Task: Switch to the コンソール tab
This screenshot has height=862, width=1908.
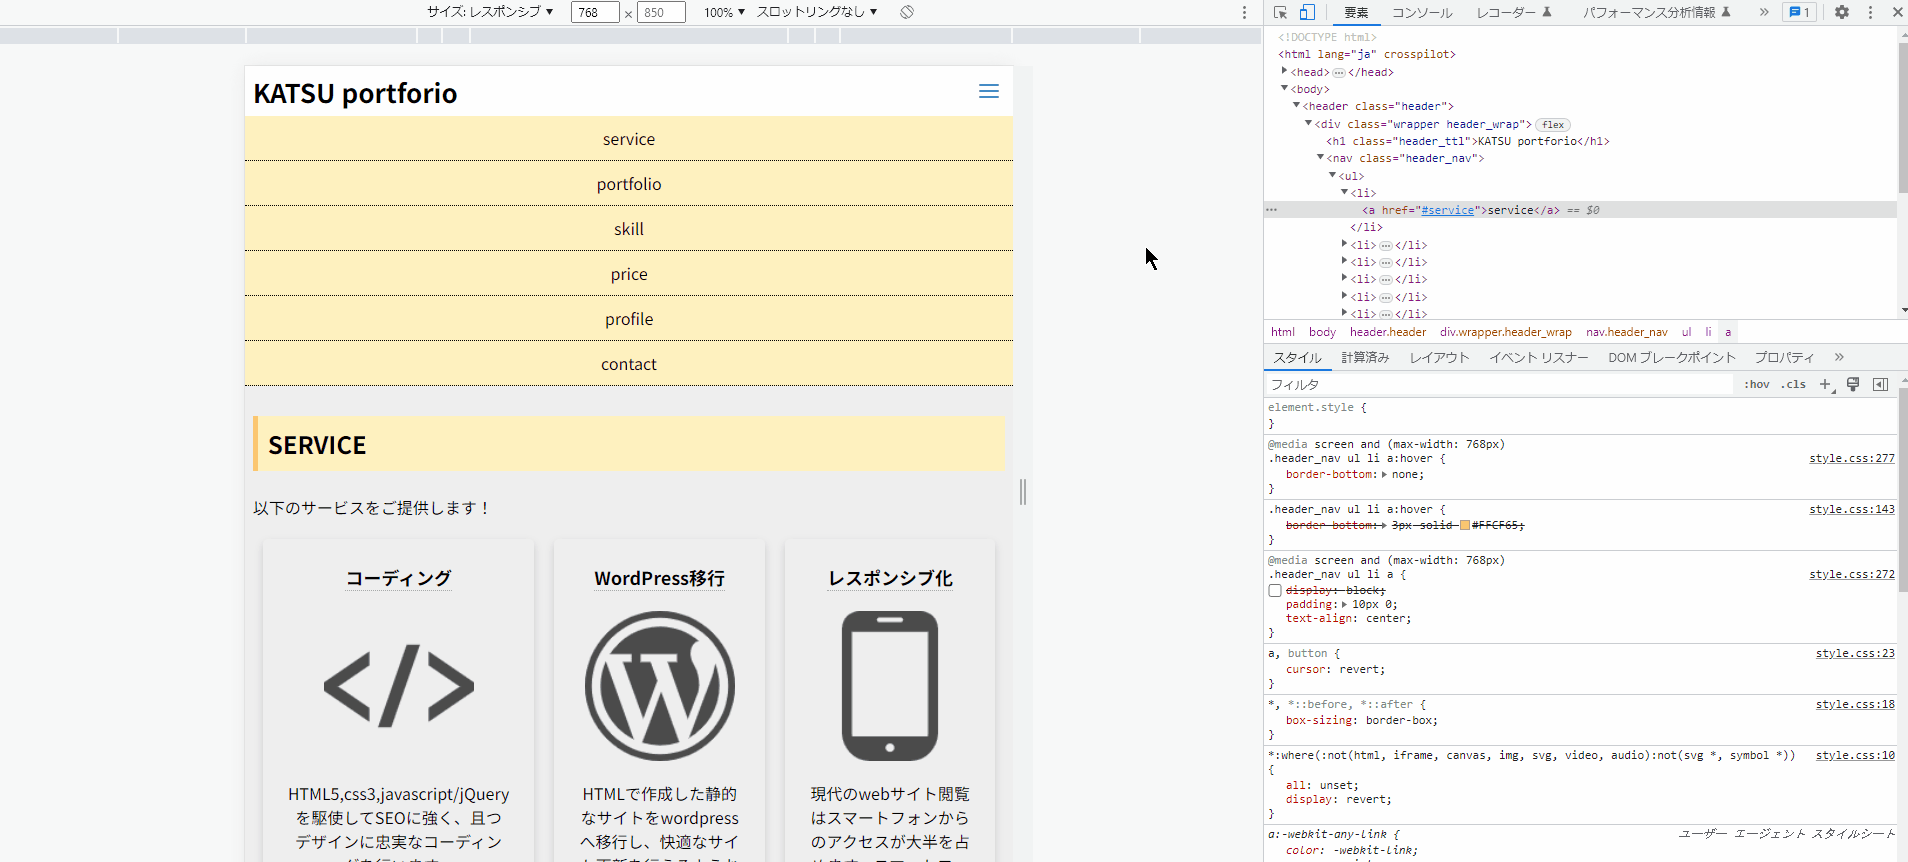Action: tap(1421, 12)
